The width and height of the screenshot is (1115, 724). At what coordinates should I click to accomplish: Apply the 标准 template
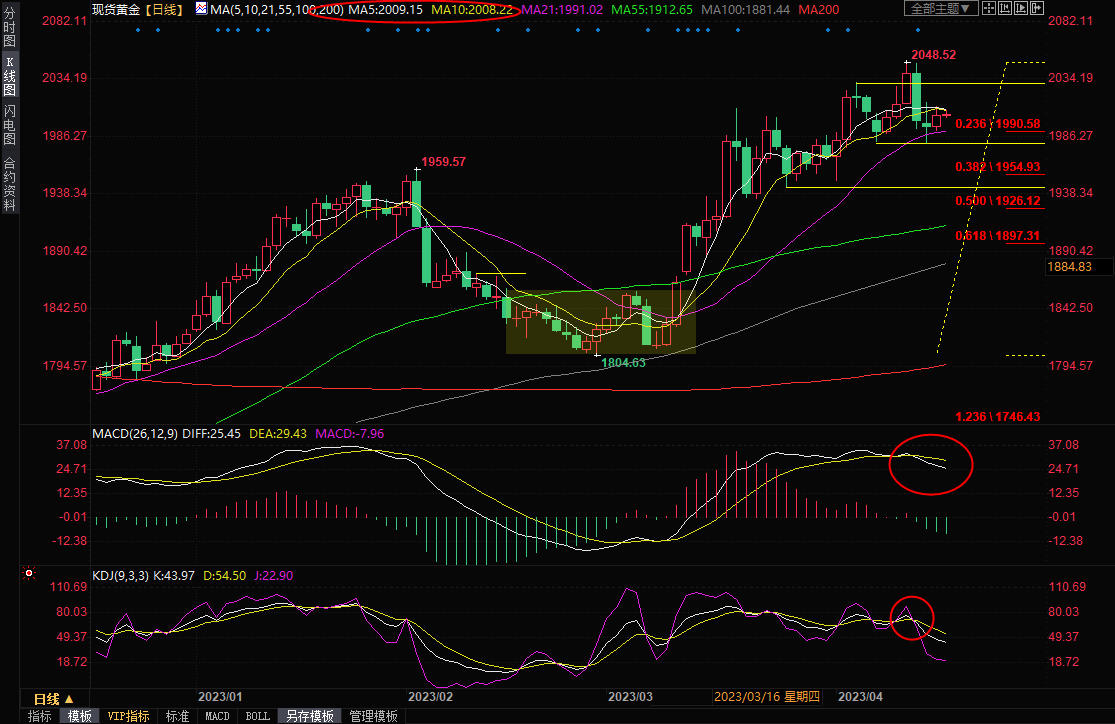[x=177, y=716]
